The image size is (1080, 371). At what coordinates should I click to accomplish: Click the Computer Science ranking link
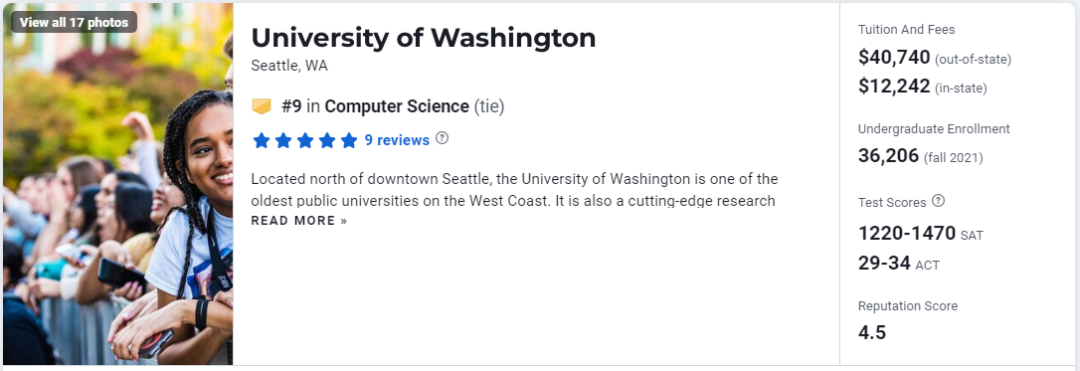[397, 107]
